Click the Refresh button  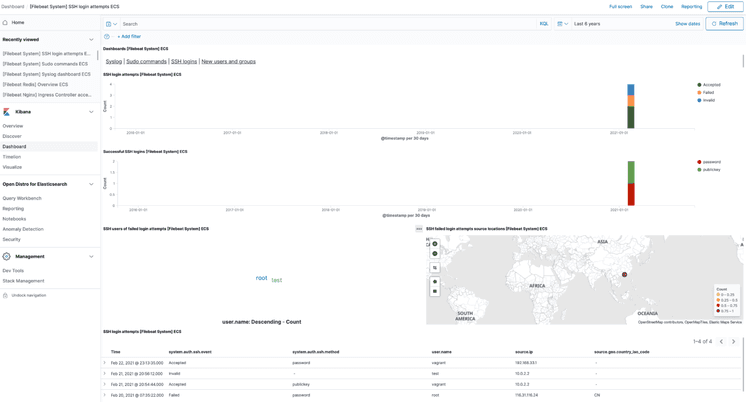click(x=724, y=24)
